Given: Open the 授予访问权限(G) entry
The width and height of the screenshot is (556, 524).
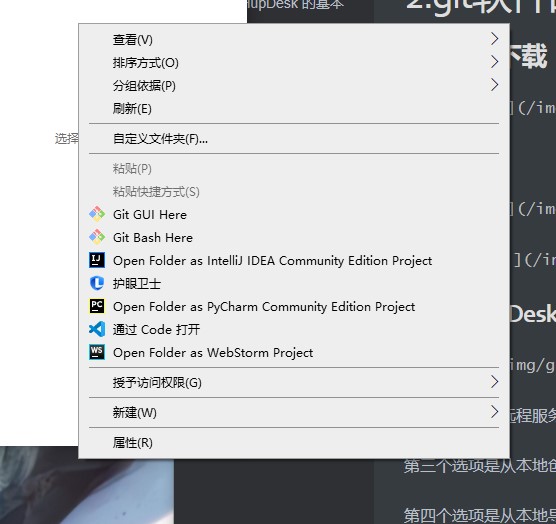Looking at the screenshot, I should (294, 383).
